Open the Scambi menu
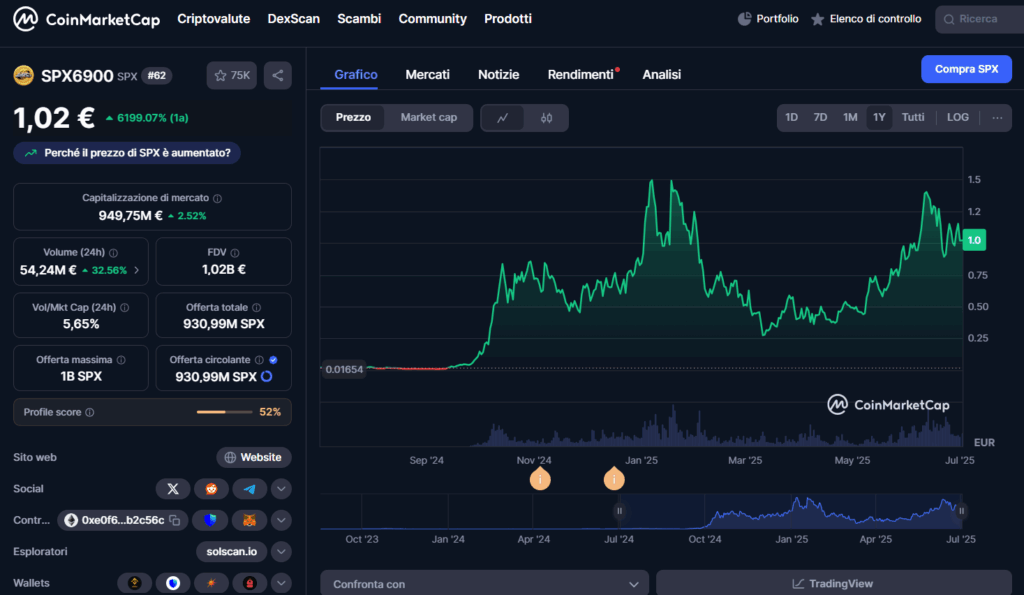The height and width of the screenshot is (595, 1024). point(359,19)
